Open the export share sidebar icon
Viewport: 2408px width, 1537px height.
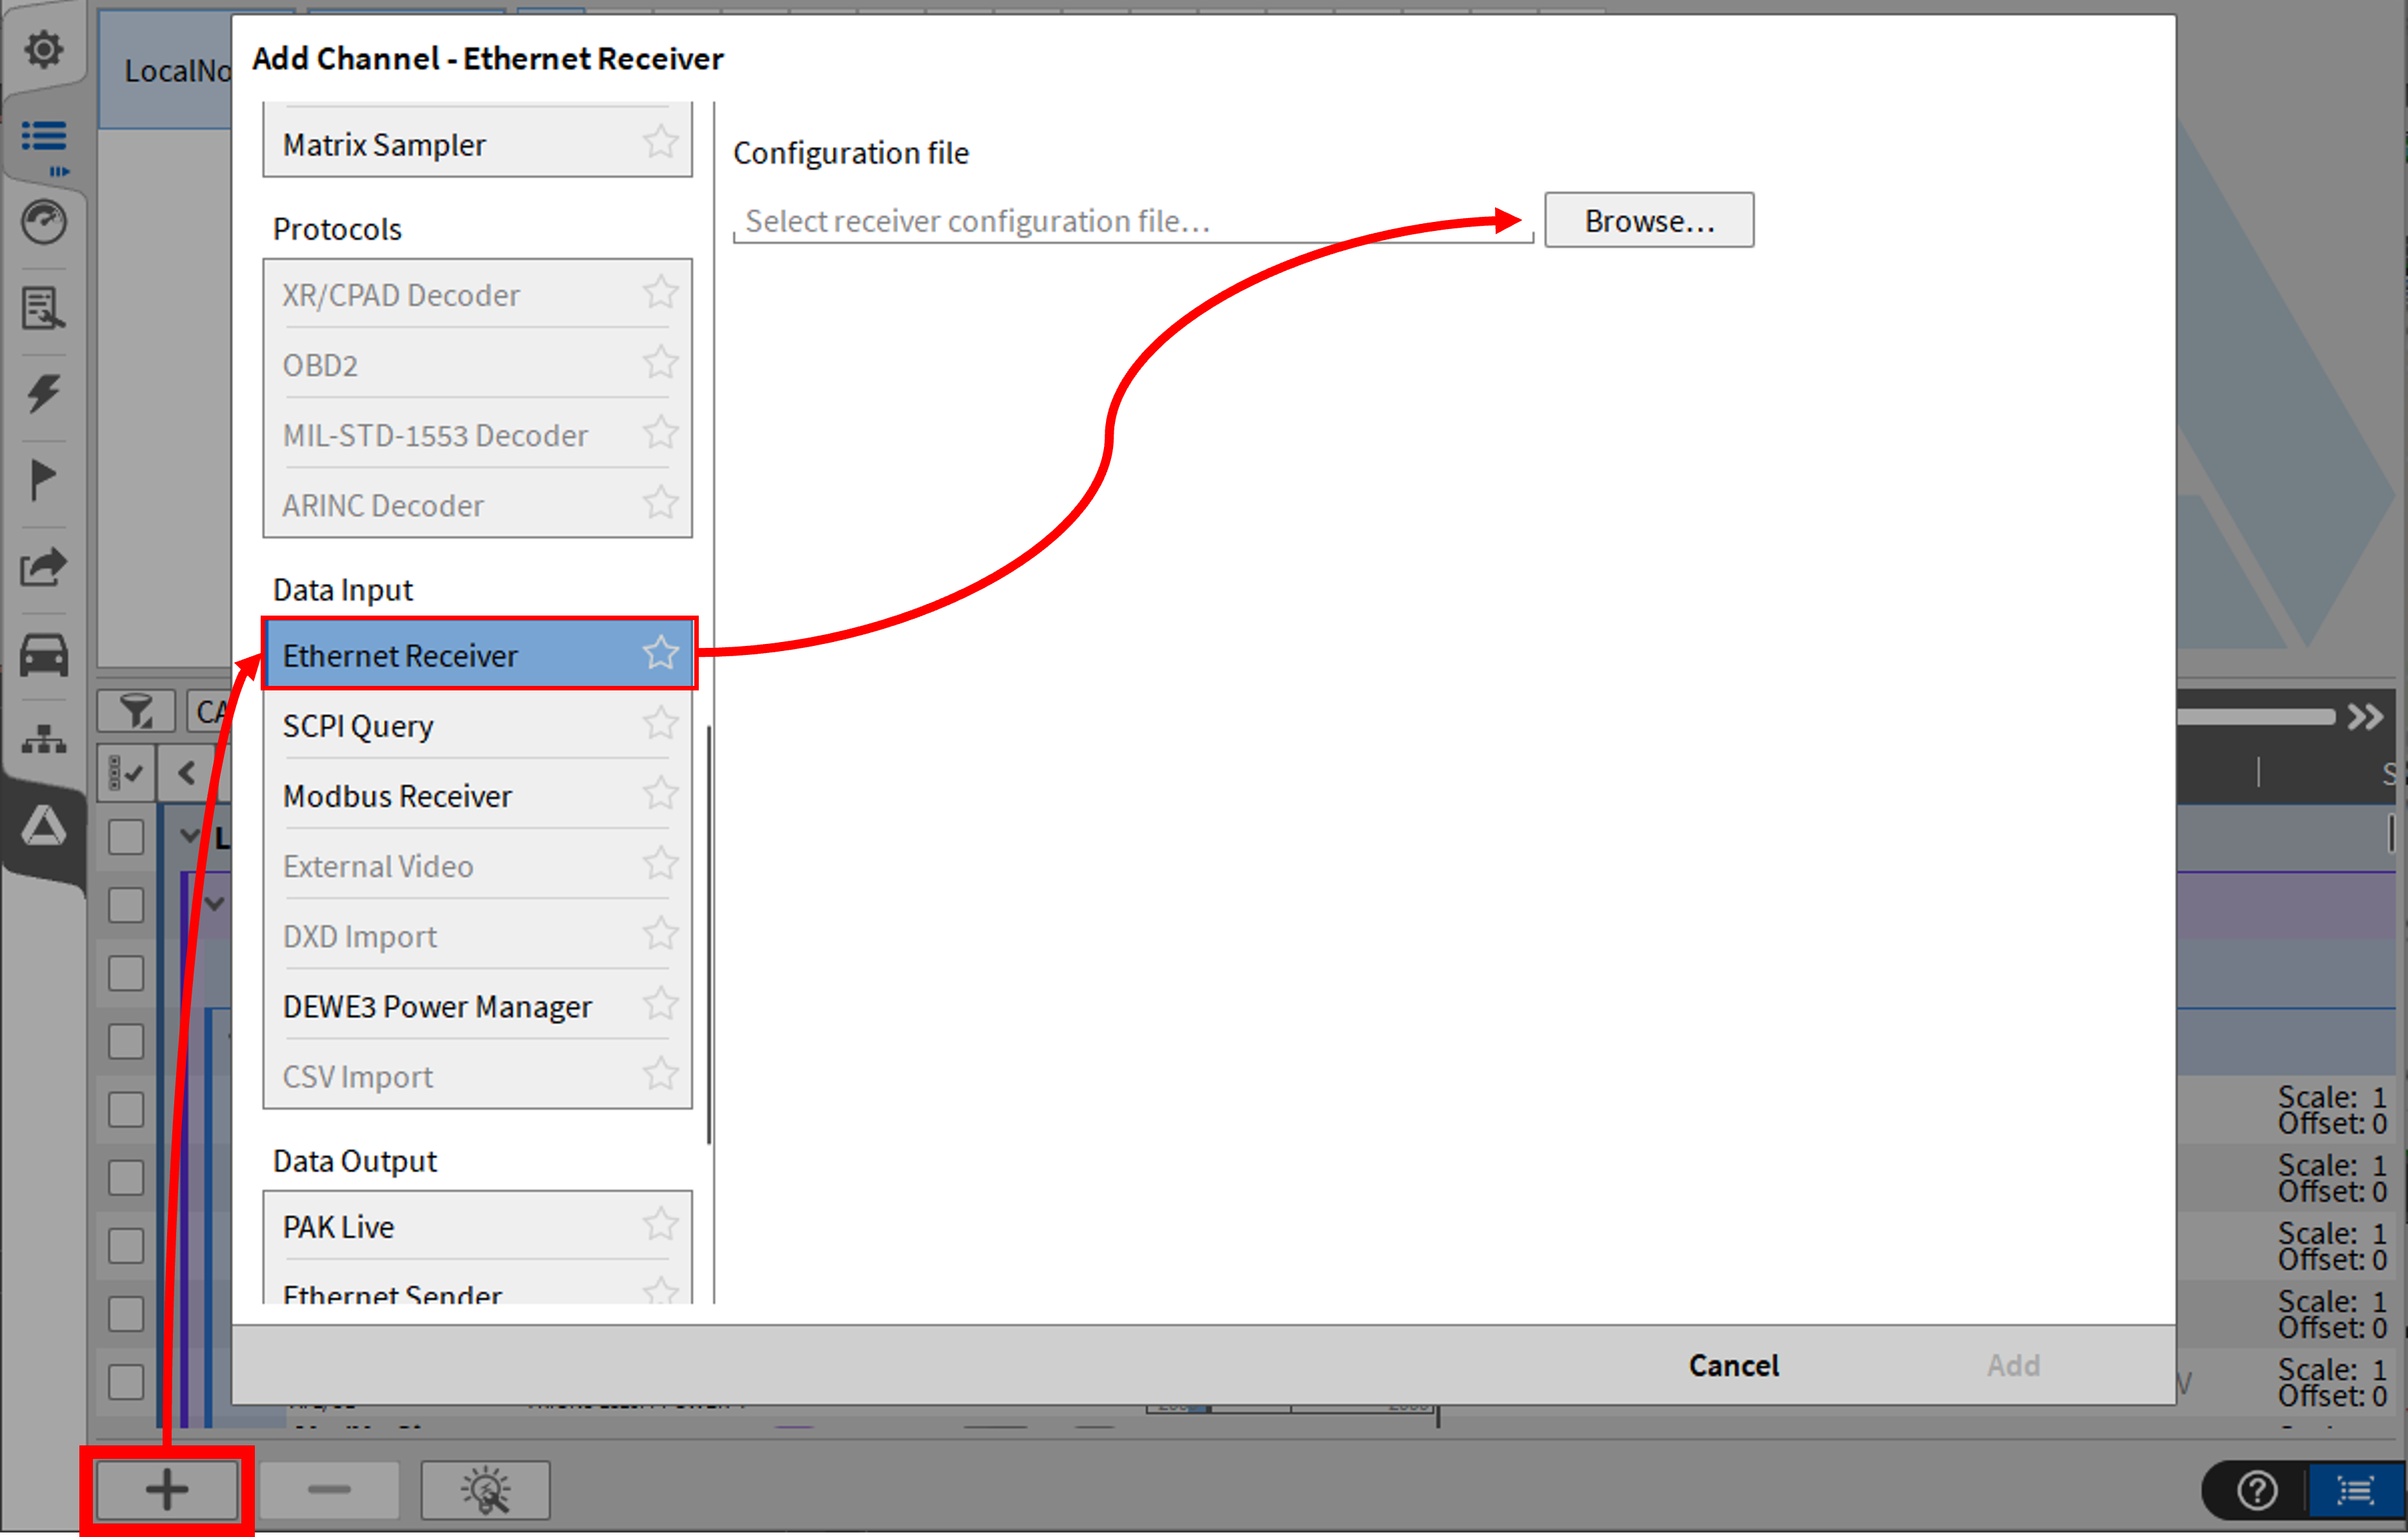pyautogui.click(x=43, y=567)
